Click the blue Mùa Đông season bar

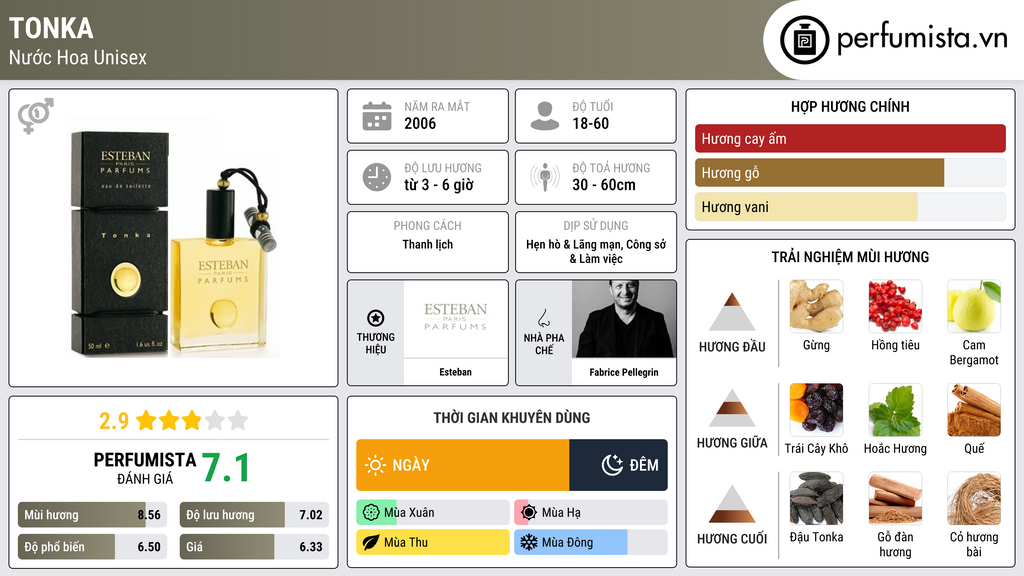[x=590, y=542]
